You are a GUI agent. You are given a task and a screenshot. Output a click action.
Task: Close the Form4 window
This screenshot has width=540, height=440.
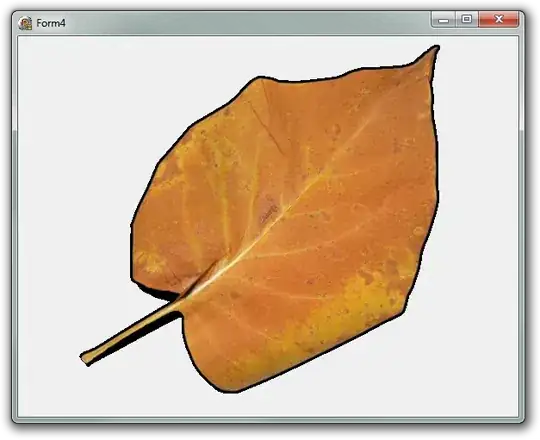pyautogui.click(x=499, y=20)
